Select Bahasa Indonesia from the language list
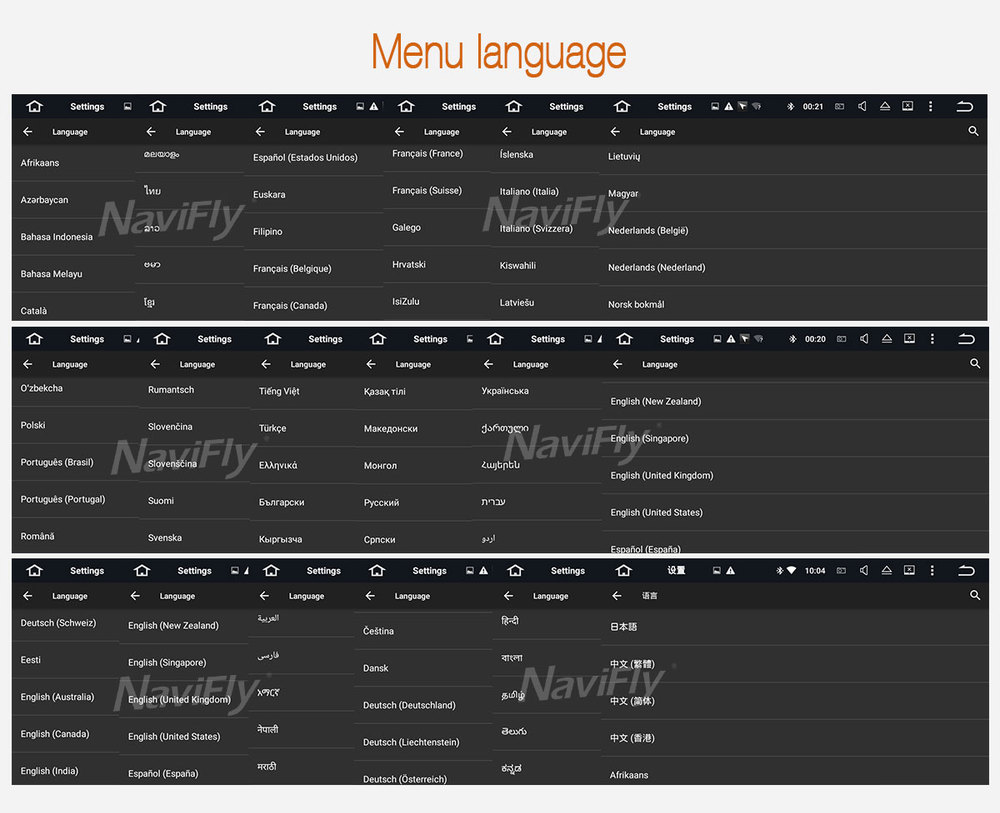This screenshot has height=813, width=1000. click(57, 237)
